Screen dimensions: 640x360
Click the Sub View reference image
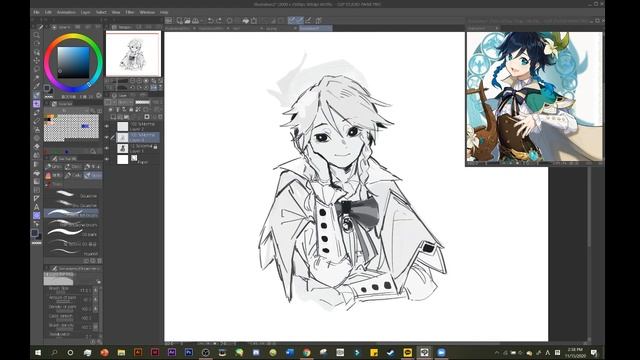[534, 97]
